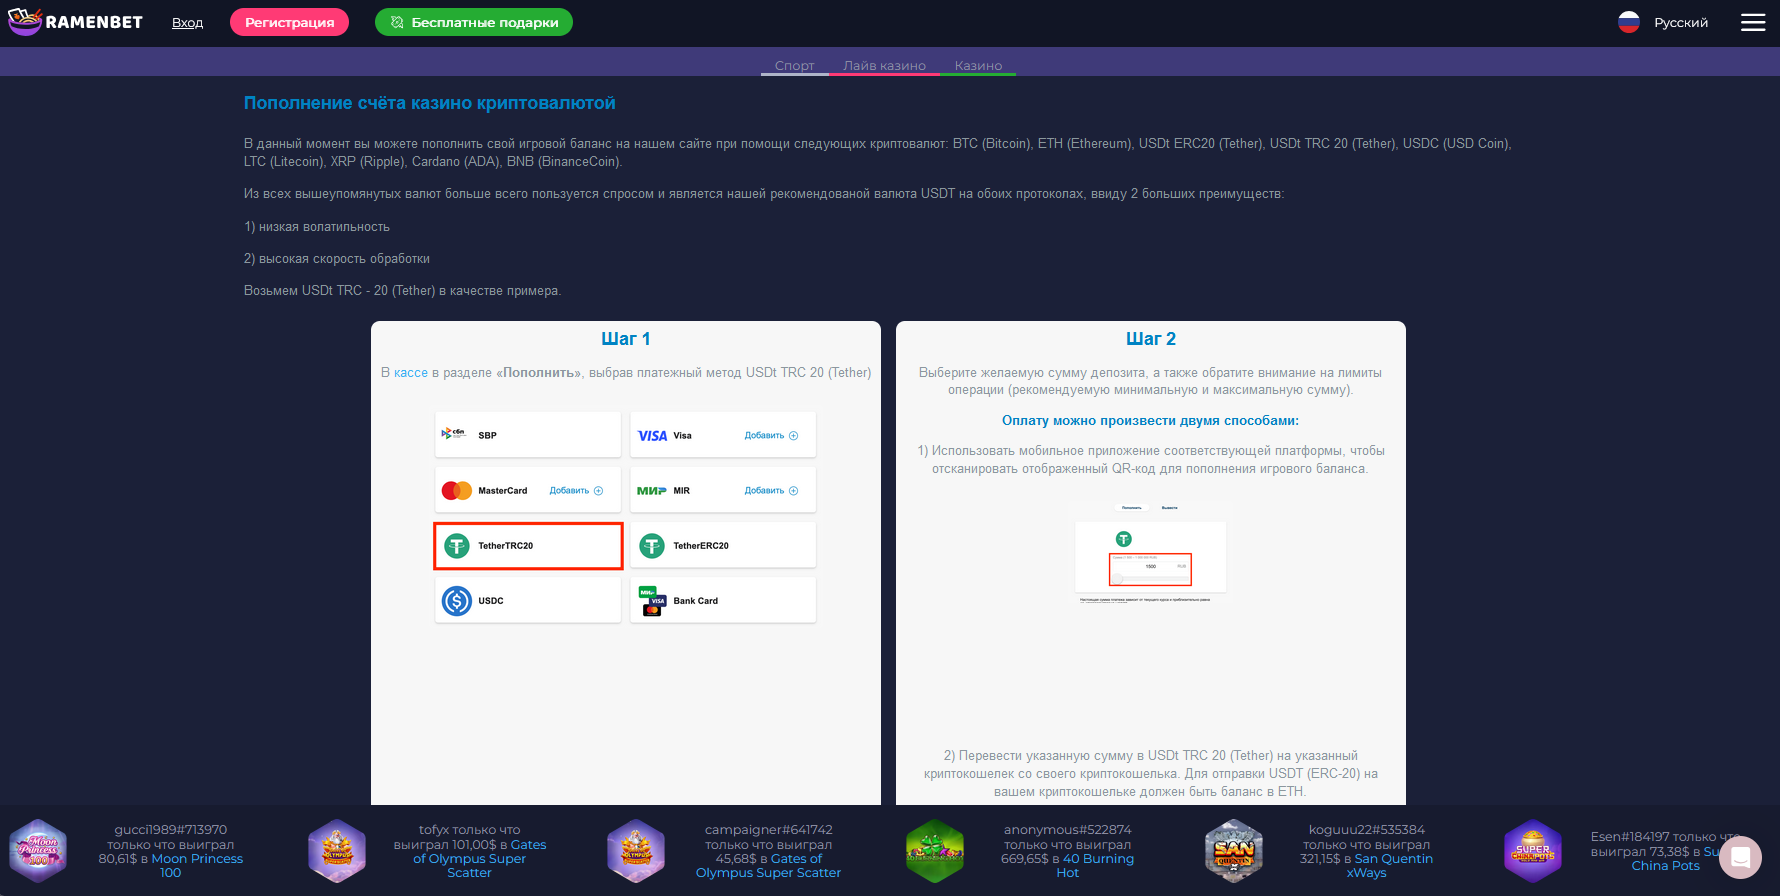
Task: Open the Русский language selector
Action: pos(1681,22)
